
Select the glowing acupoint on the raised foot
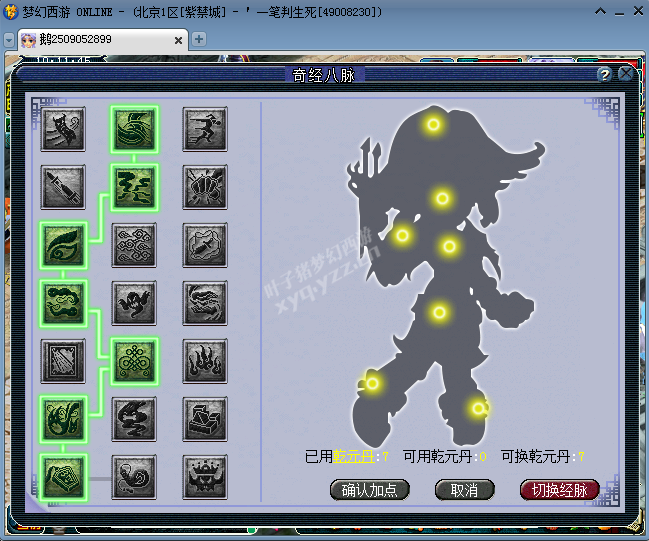[372, 384]
